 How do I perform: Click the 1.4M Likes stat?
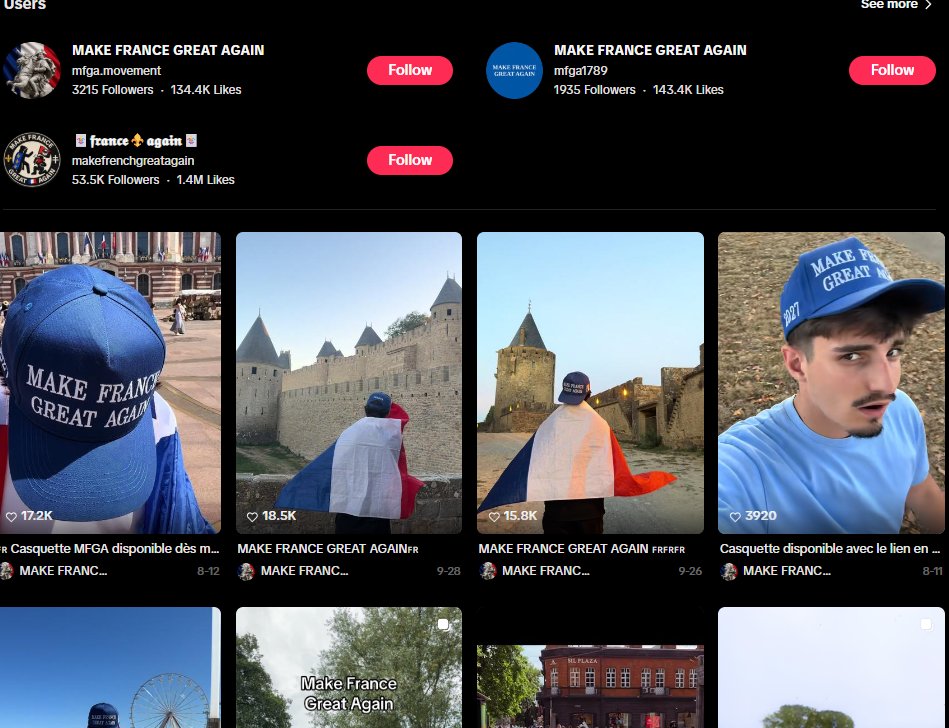pos(205,180)
